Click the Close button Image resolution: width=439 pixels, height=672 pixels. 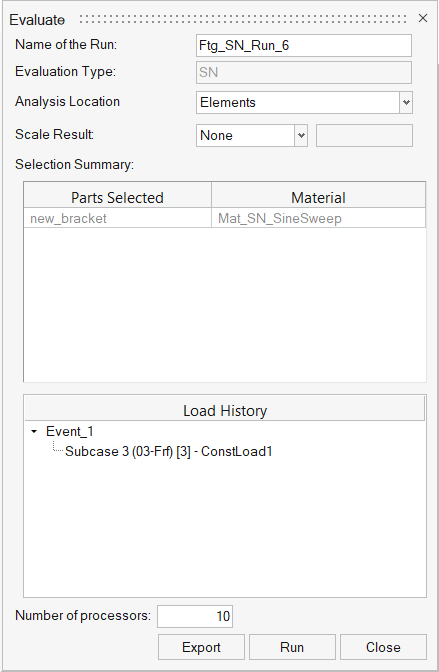383,647
